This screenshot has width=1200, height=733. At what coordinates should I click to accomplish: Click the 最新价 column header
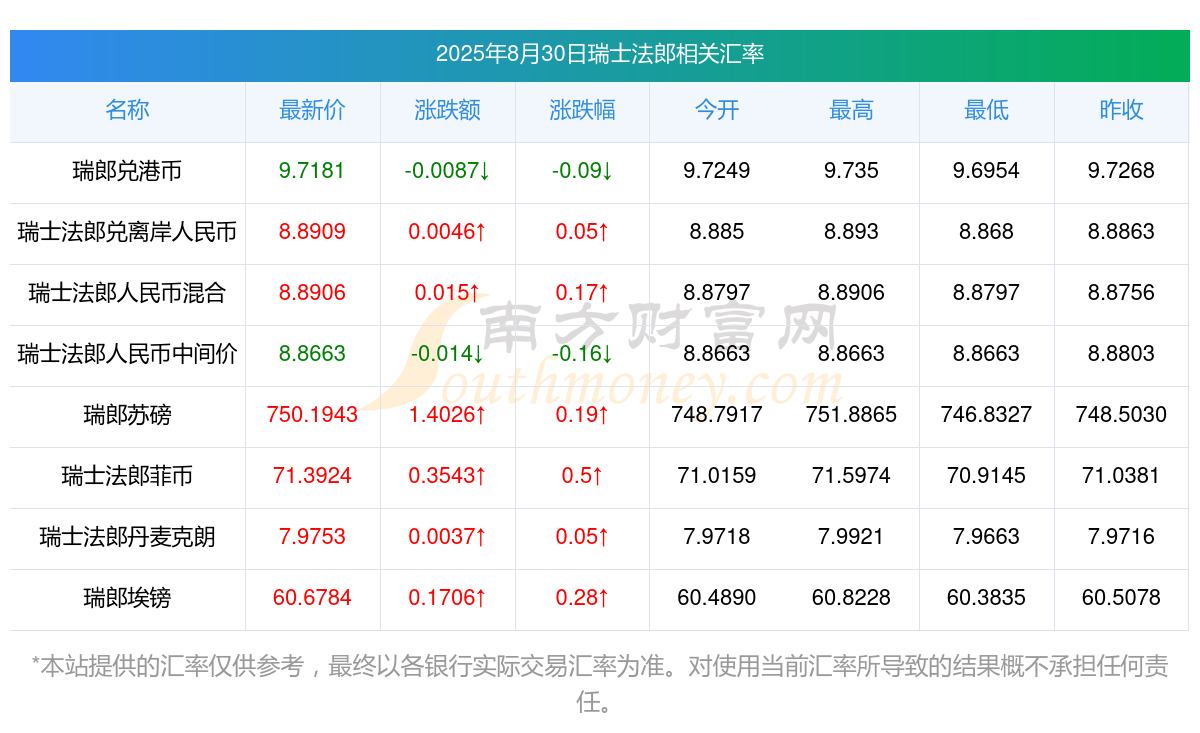(312, 110)
